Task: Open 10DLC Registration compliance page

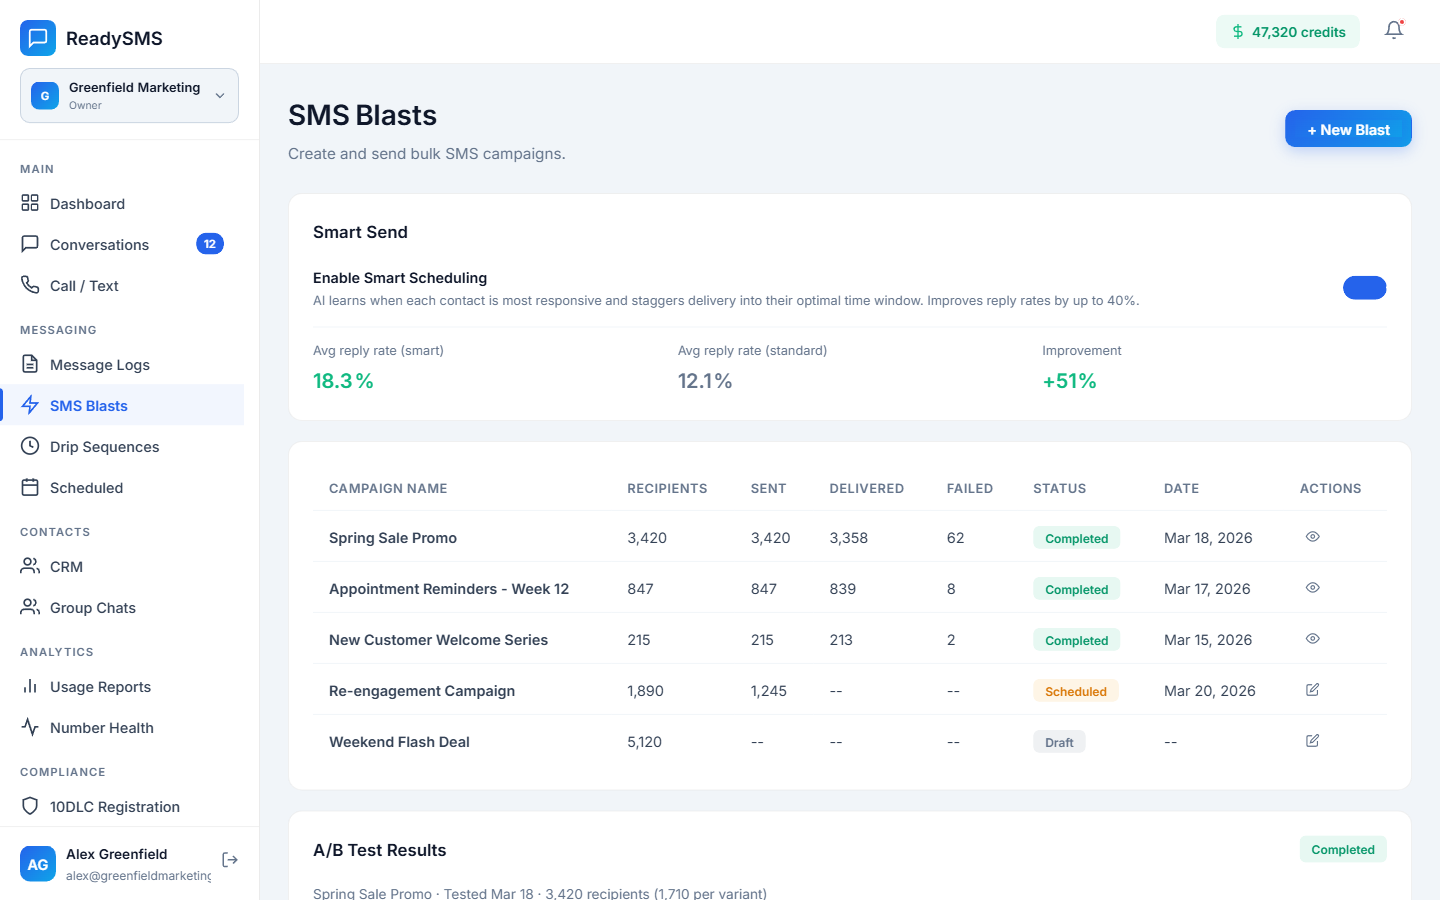Action: pyautogui.click(x=114, y=807)
